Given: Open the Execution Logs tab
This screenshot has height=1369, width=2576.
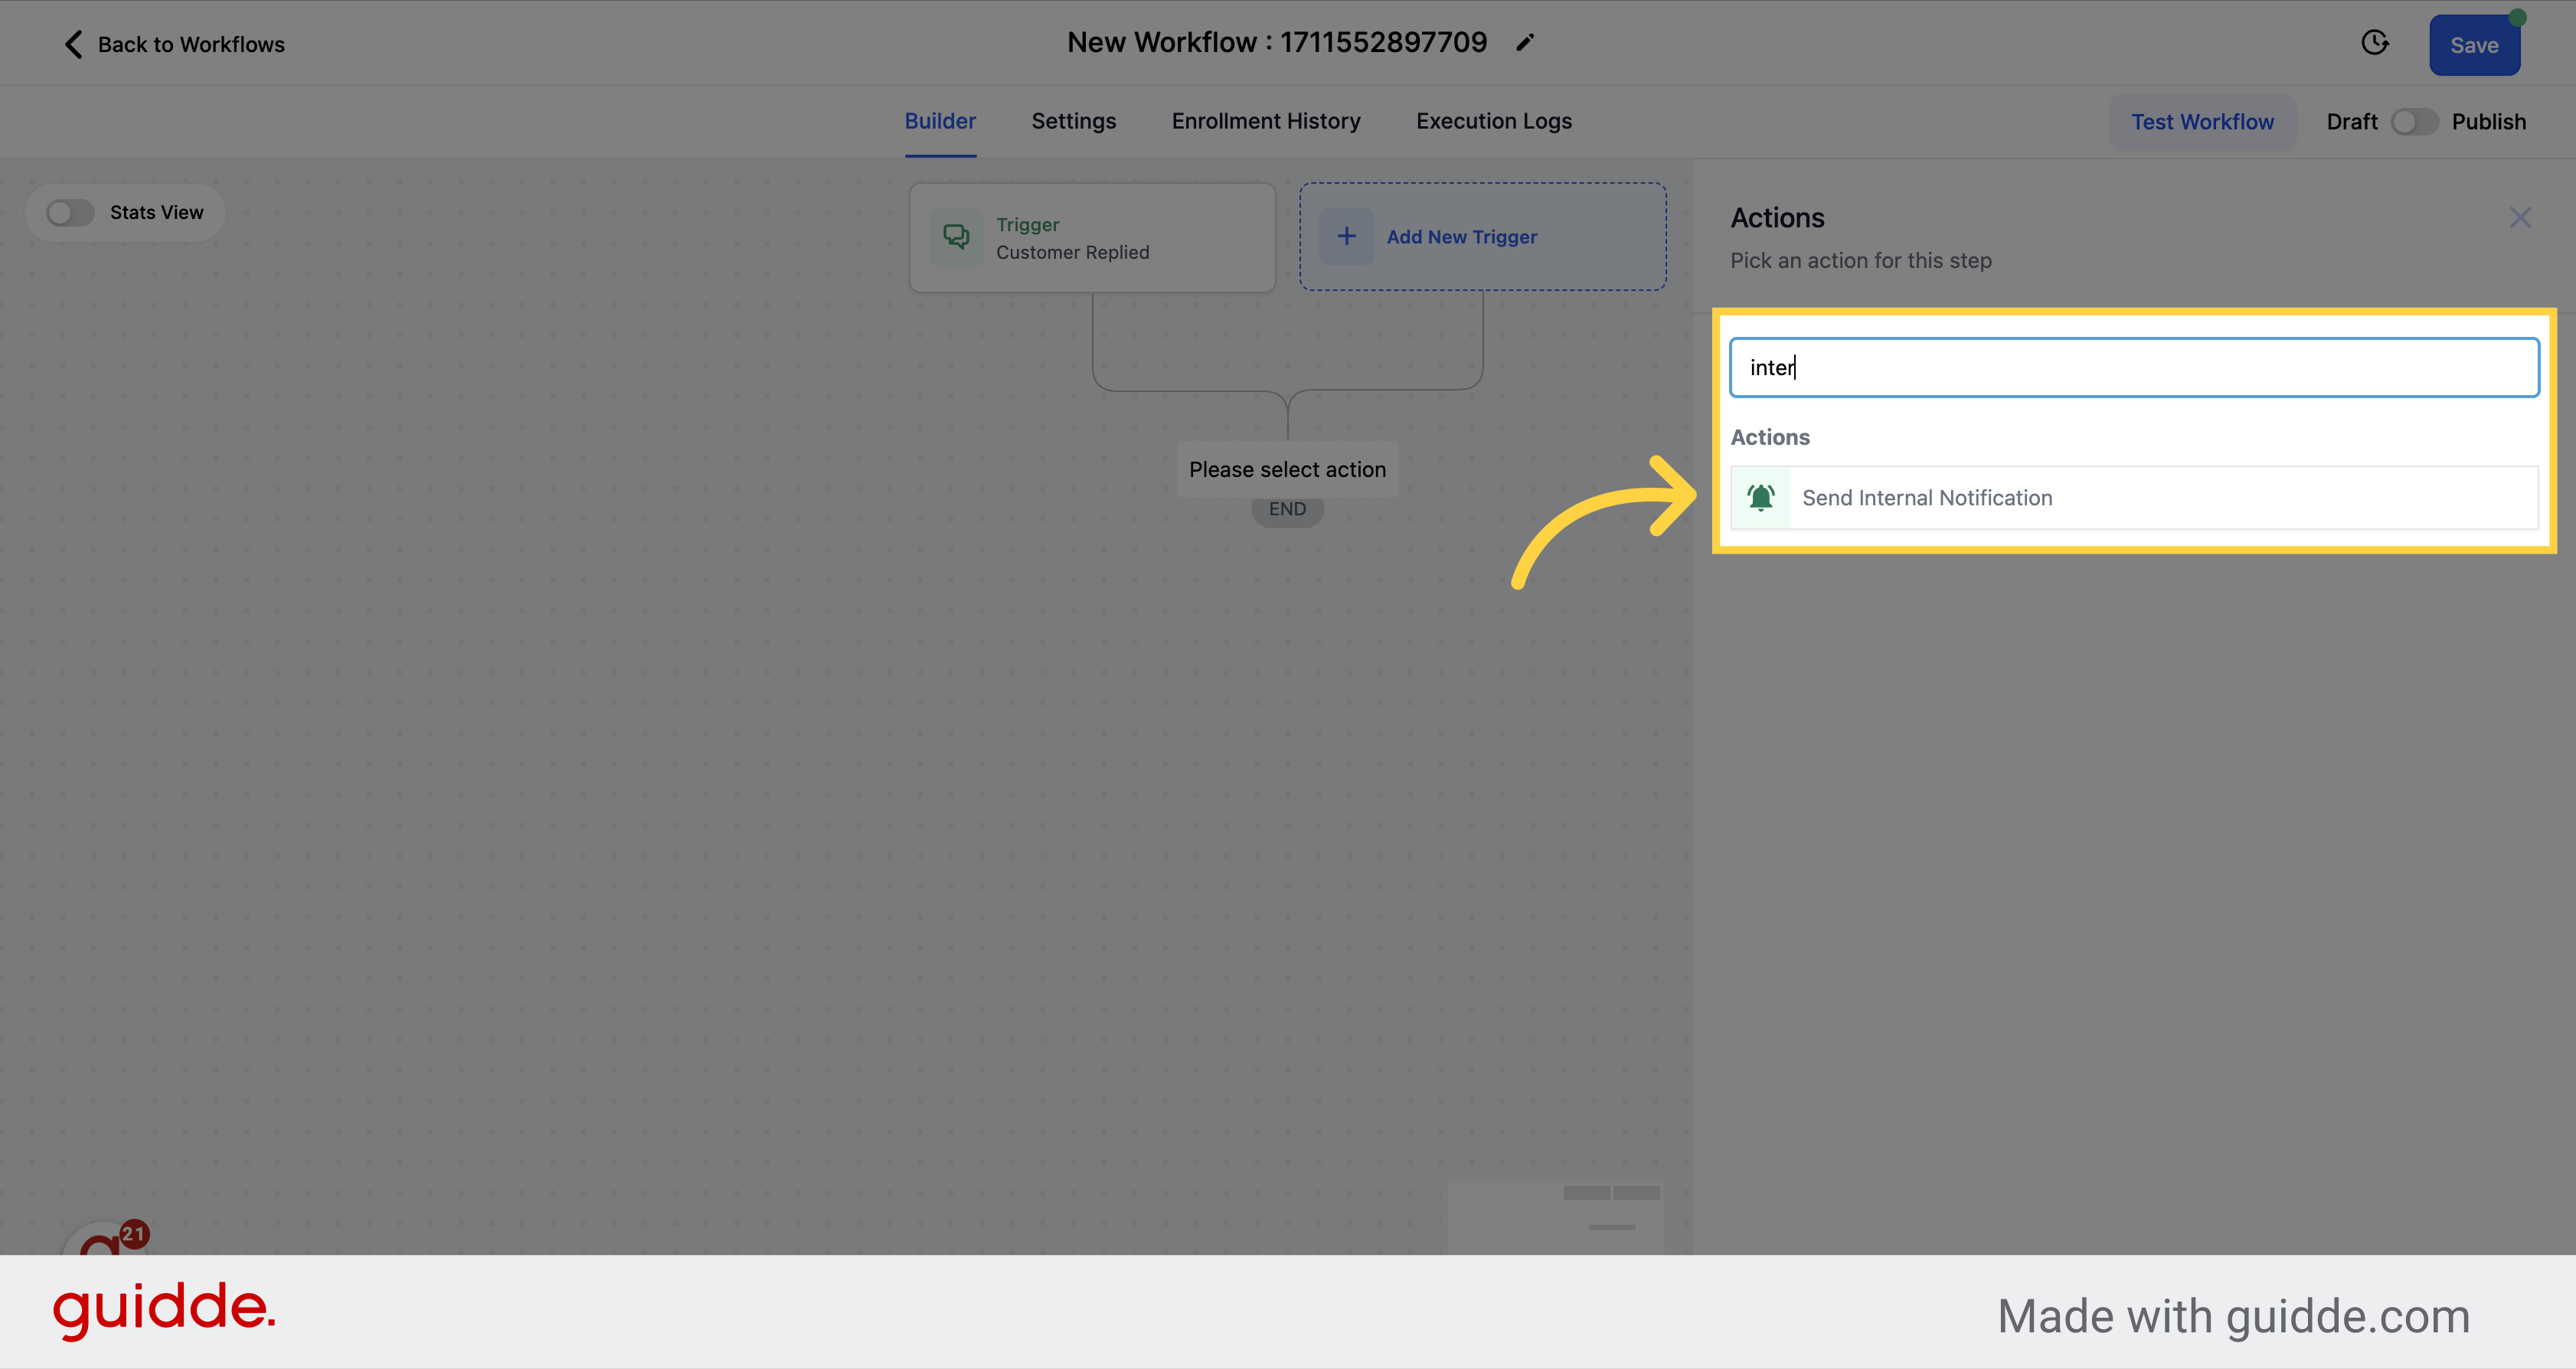Looking at the screenshot, I should [1494, 121].
